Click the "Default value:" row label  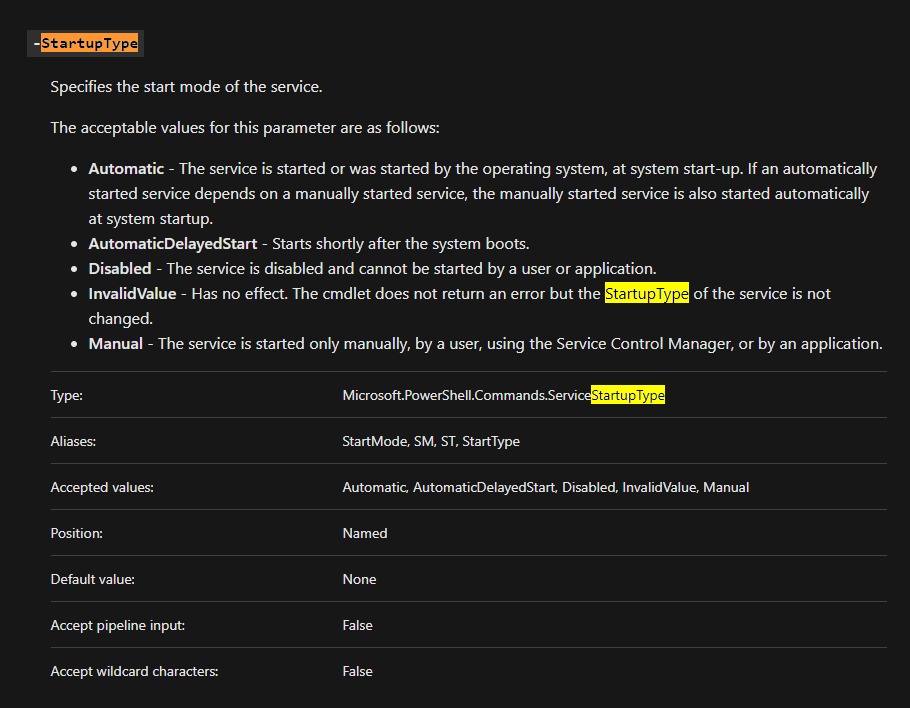(x=94, y=580)
